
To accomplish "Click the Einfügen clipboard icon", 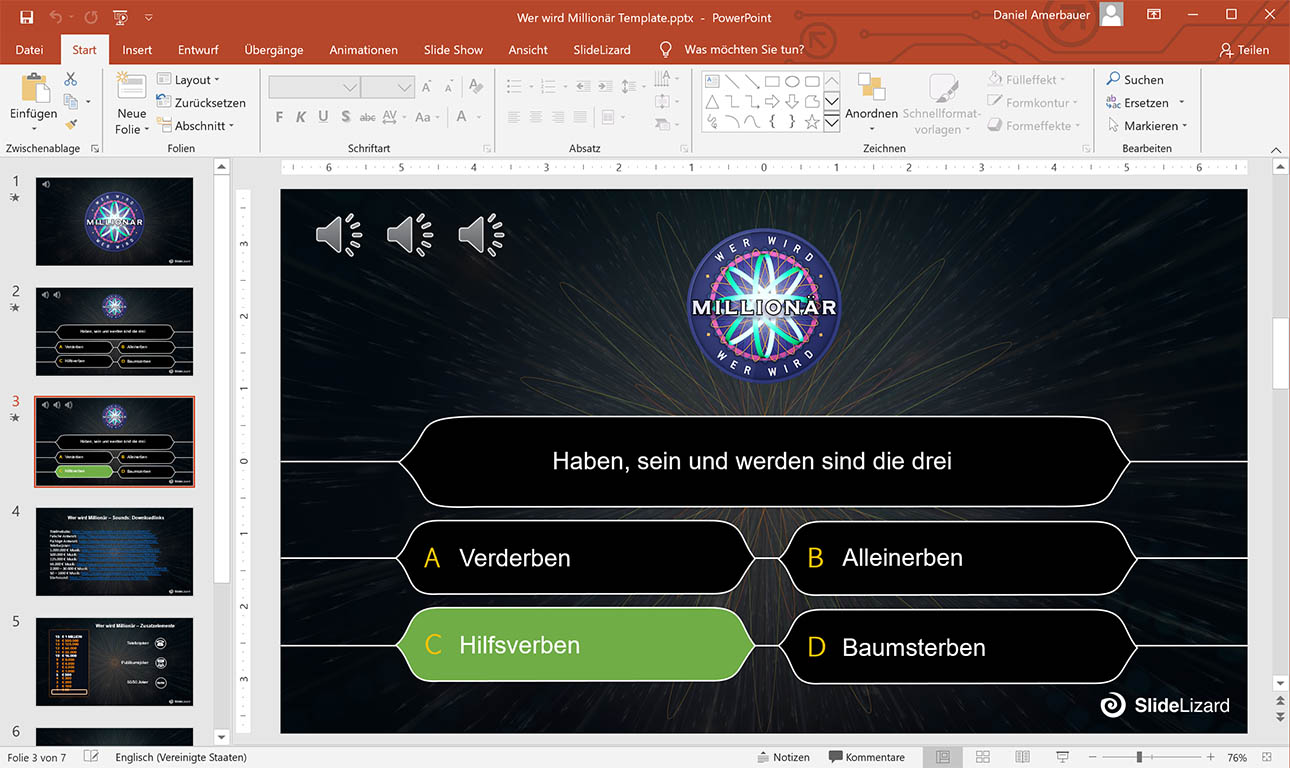I will 34,87.
